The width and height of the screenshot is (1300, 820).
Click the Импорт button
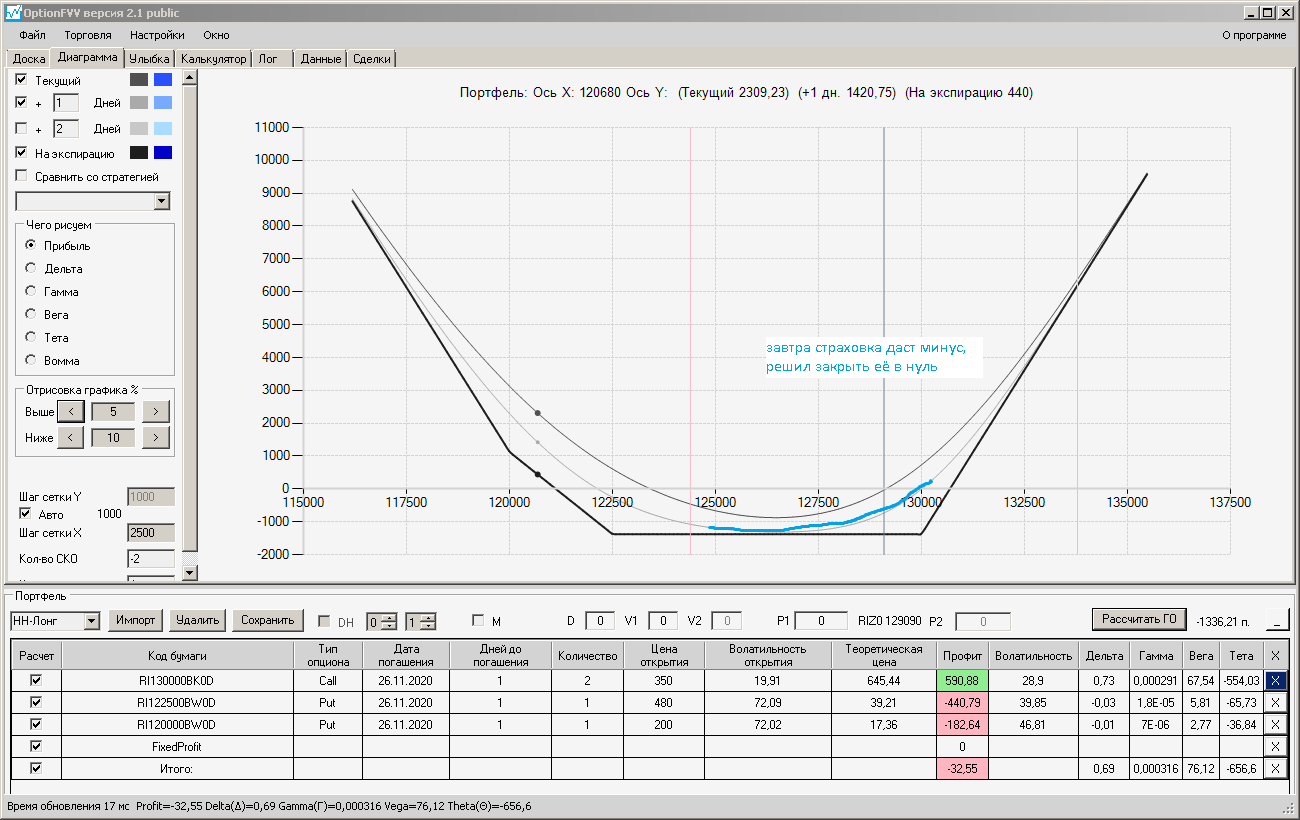pos(136,620)
